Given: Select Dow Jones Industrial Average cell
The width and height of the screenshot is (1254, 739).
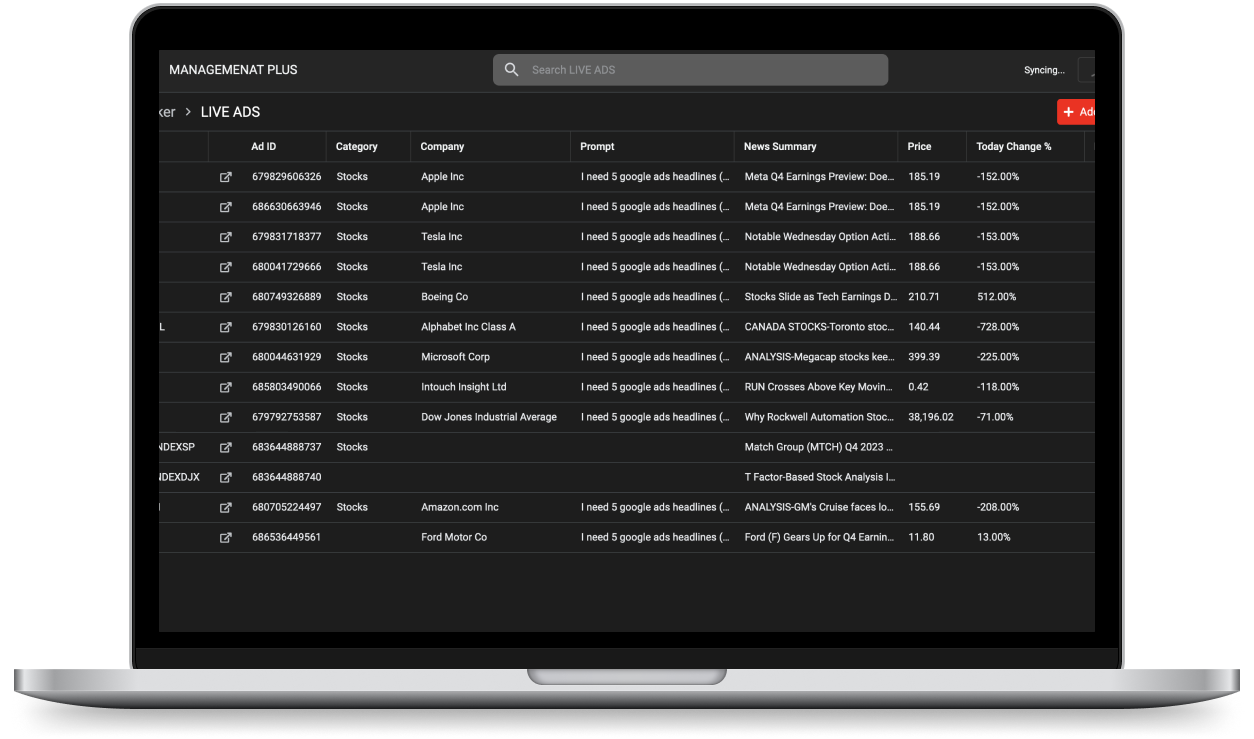Looking at the screenshot, I should point(489,417).
